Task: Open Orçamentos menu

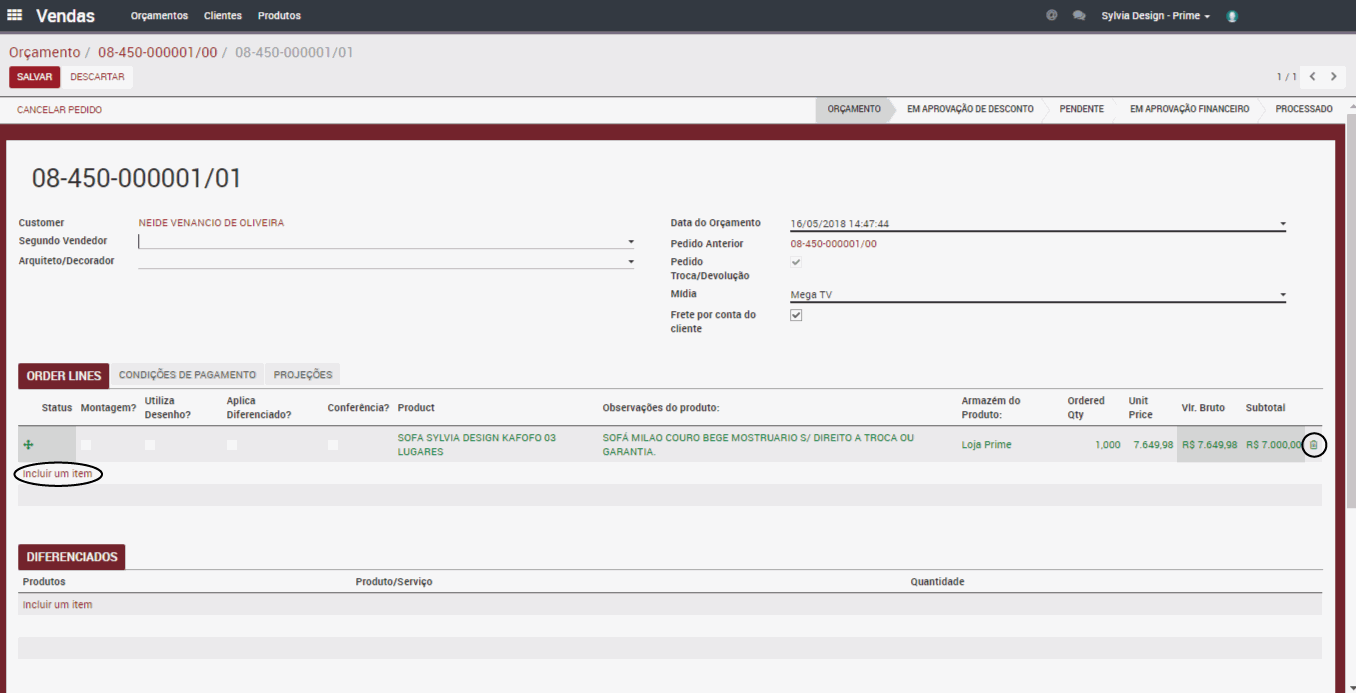Action: click(x=159, y=16)
